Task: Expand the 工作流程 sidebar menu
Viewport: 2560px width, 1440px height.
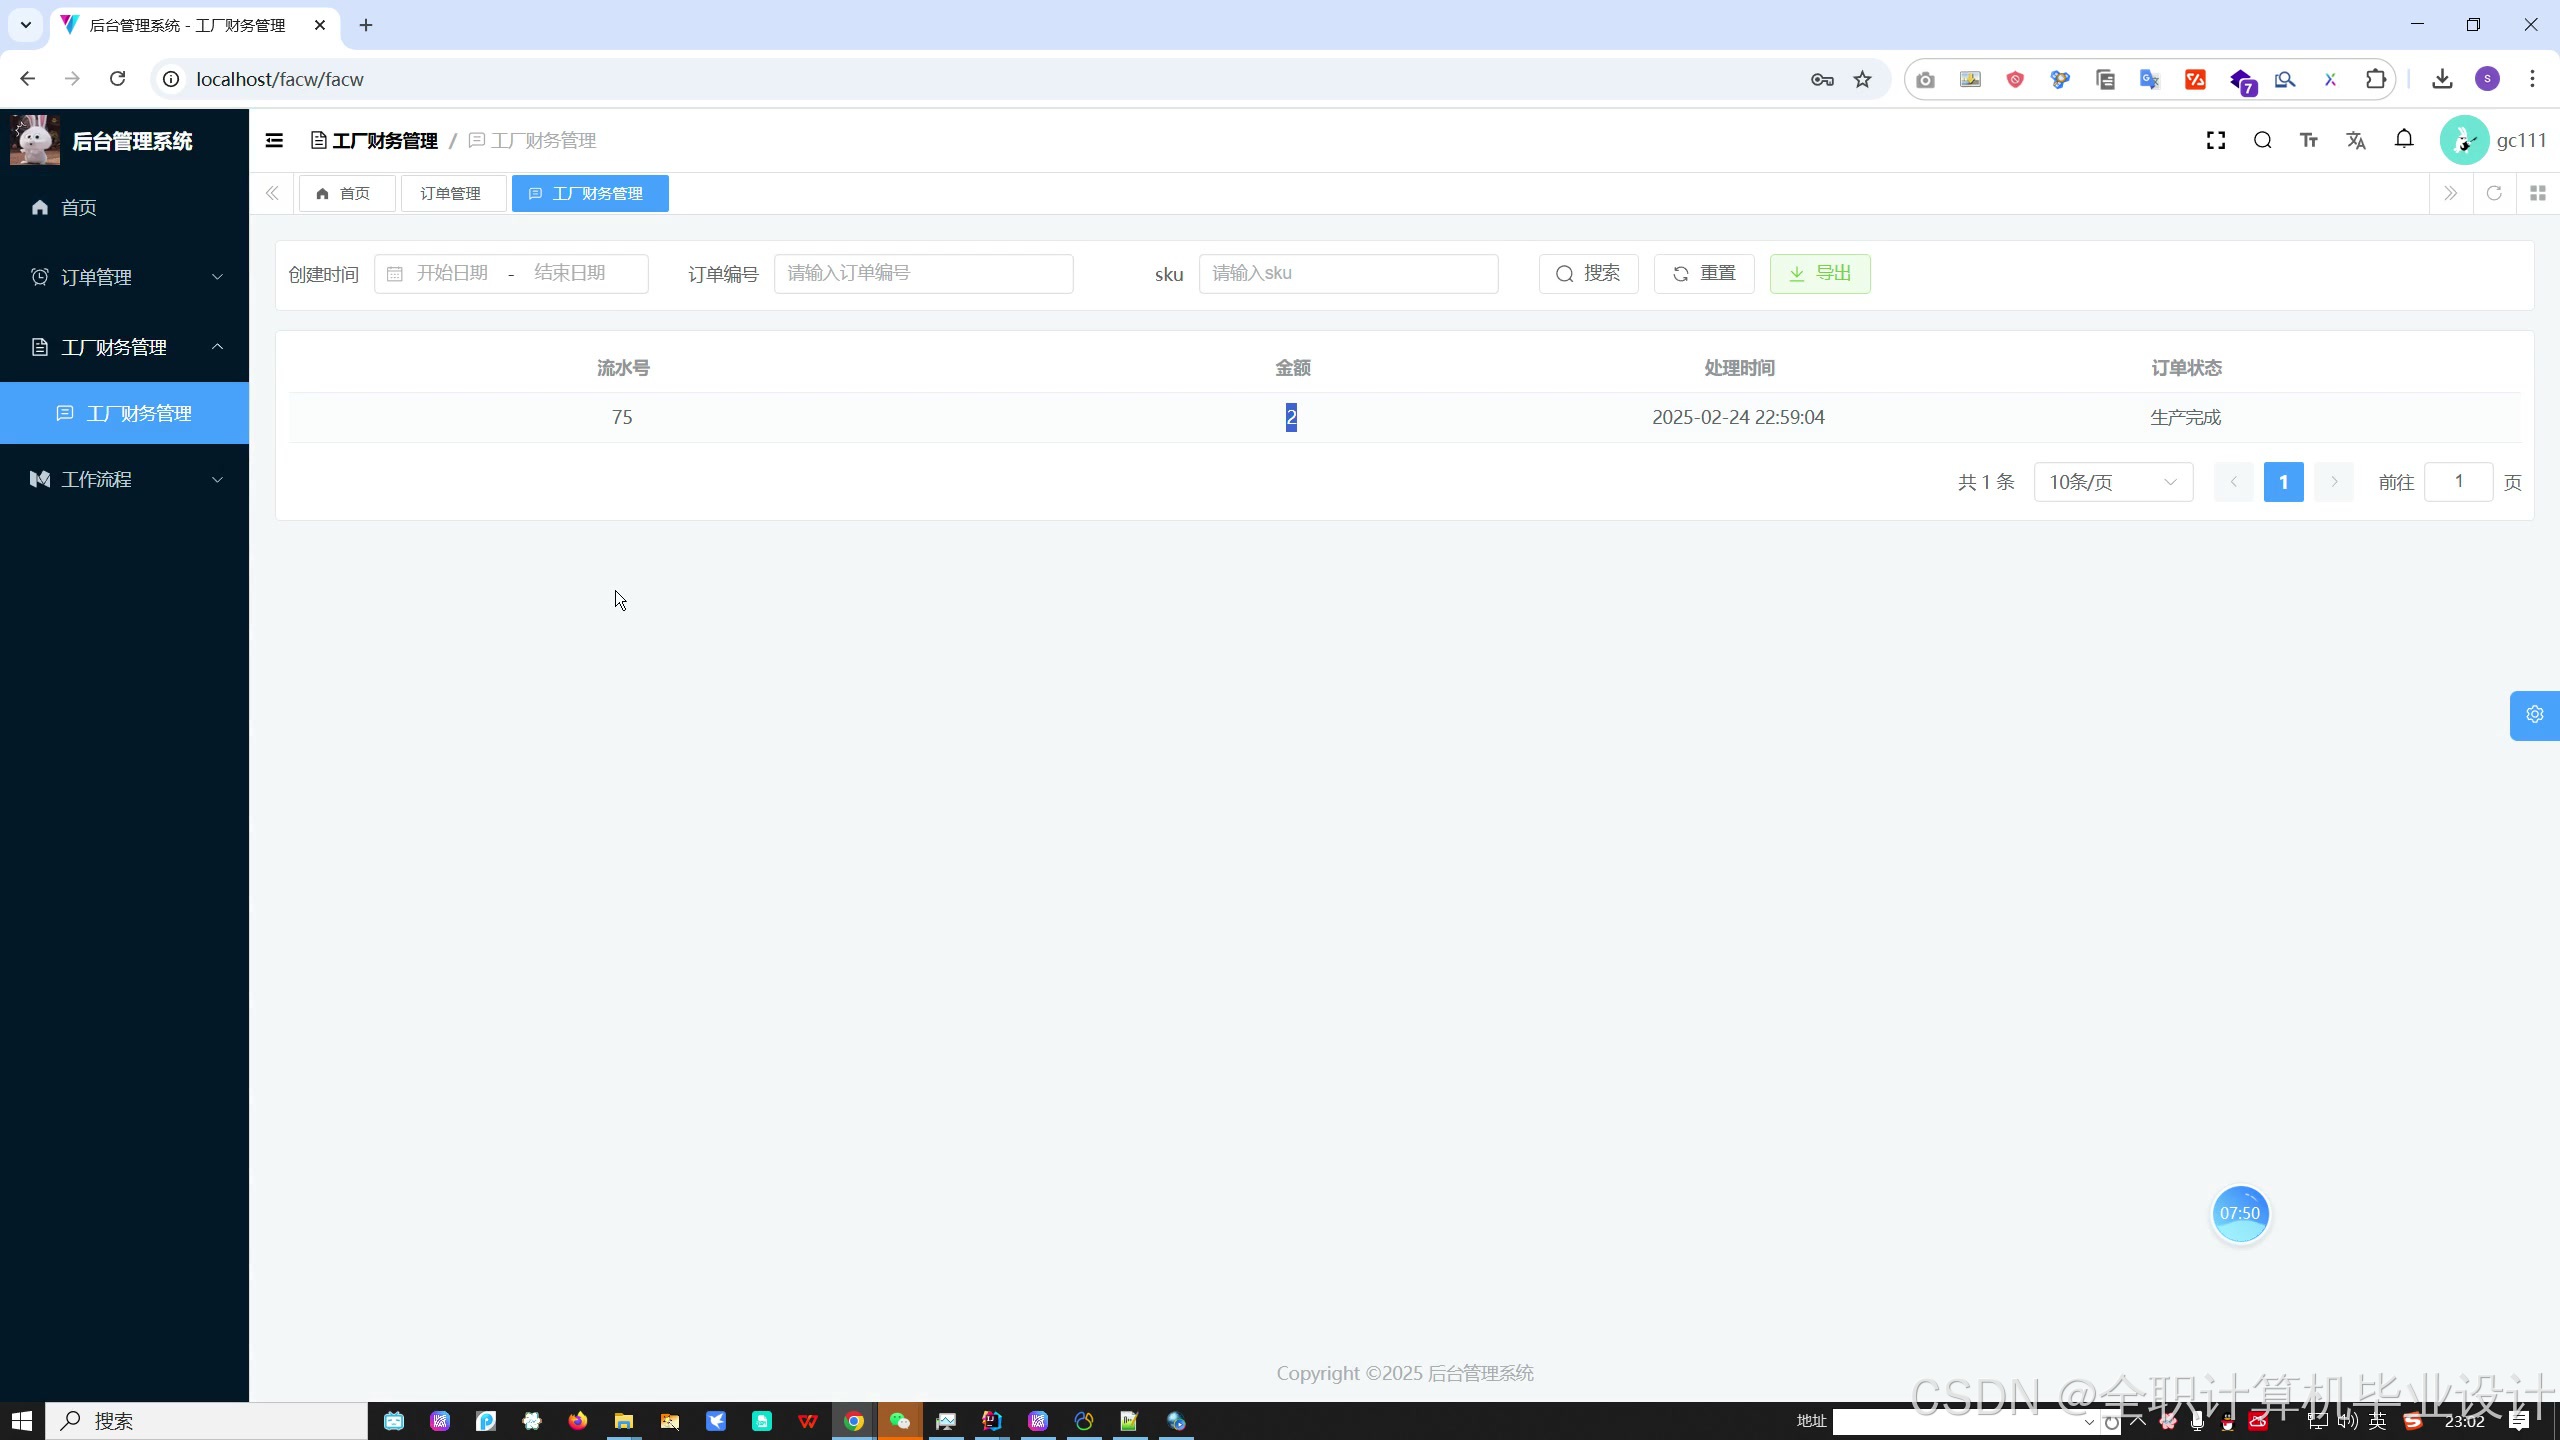Action: [x=124, y=479]
